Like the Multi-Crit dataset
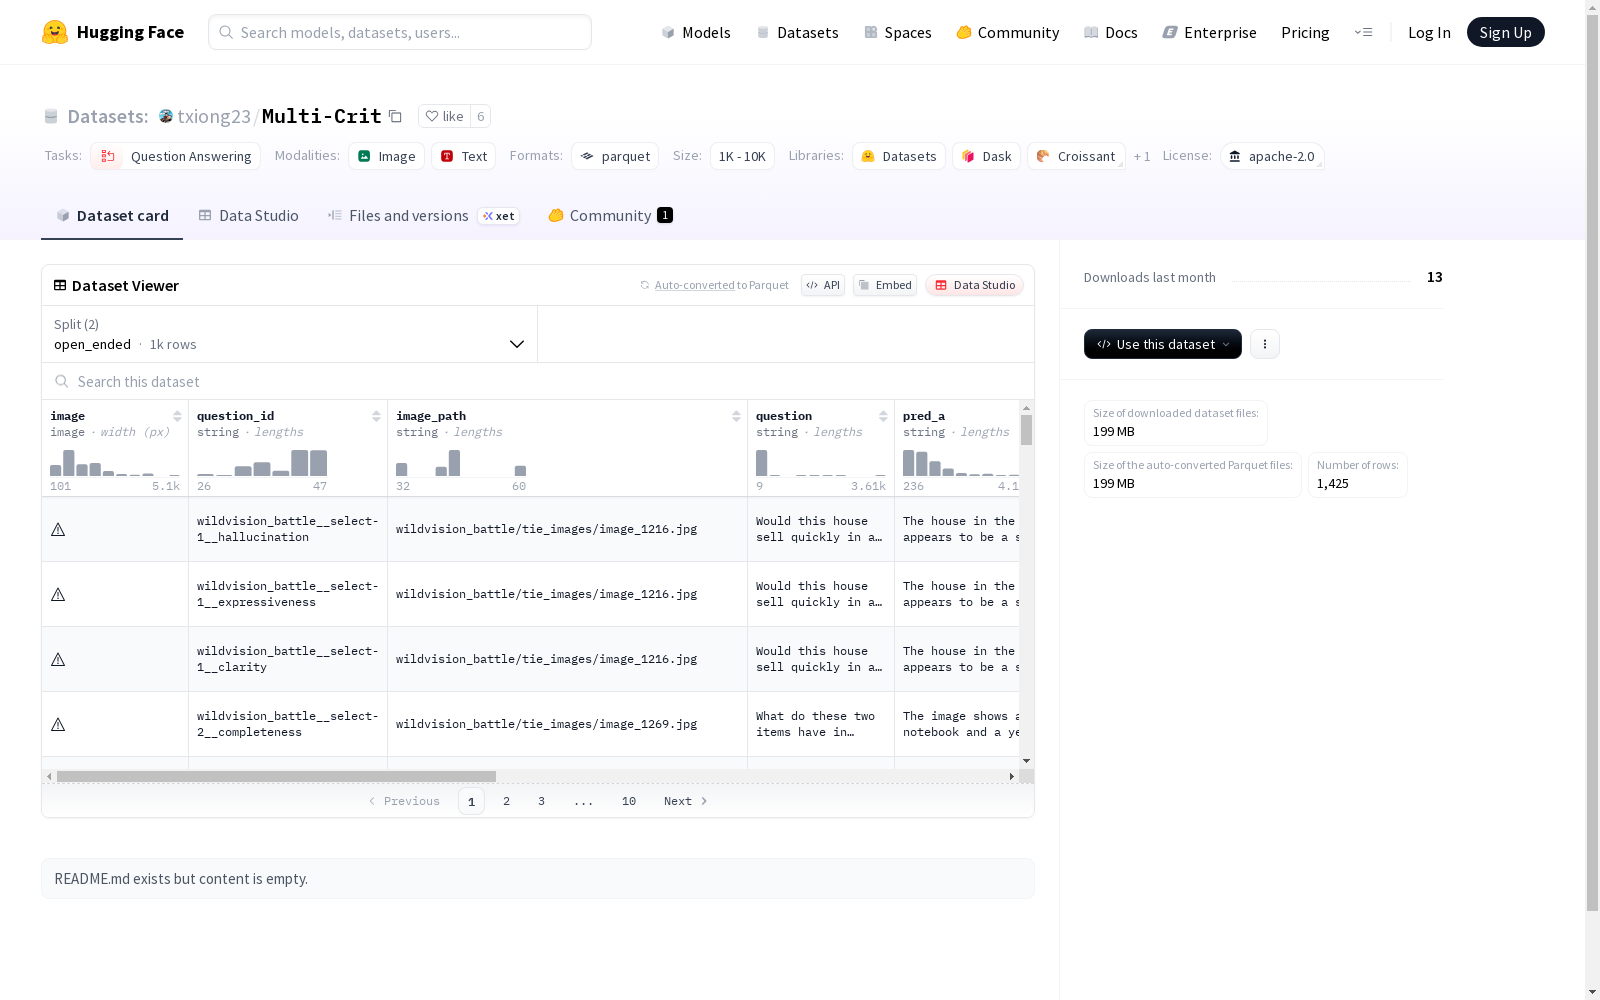 [444, 116]
